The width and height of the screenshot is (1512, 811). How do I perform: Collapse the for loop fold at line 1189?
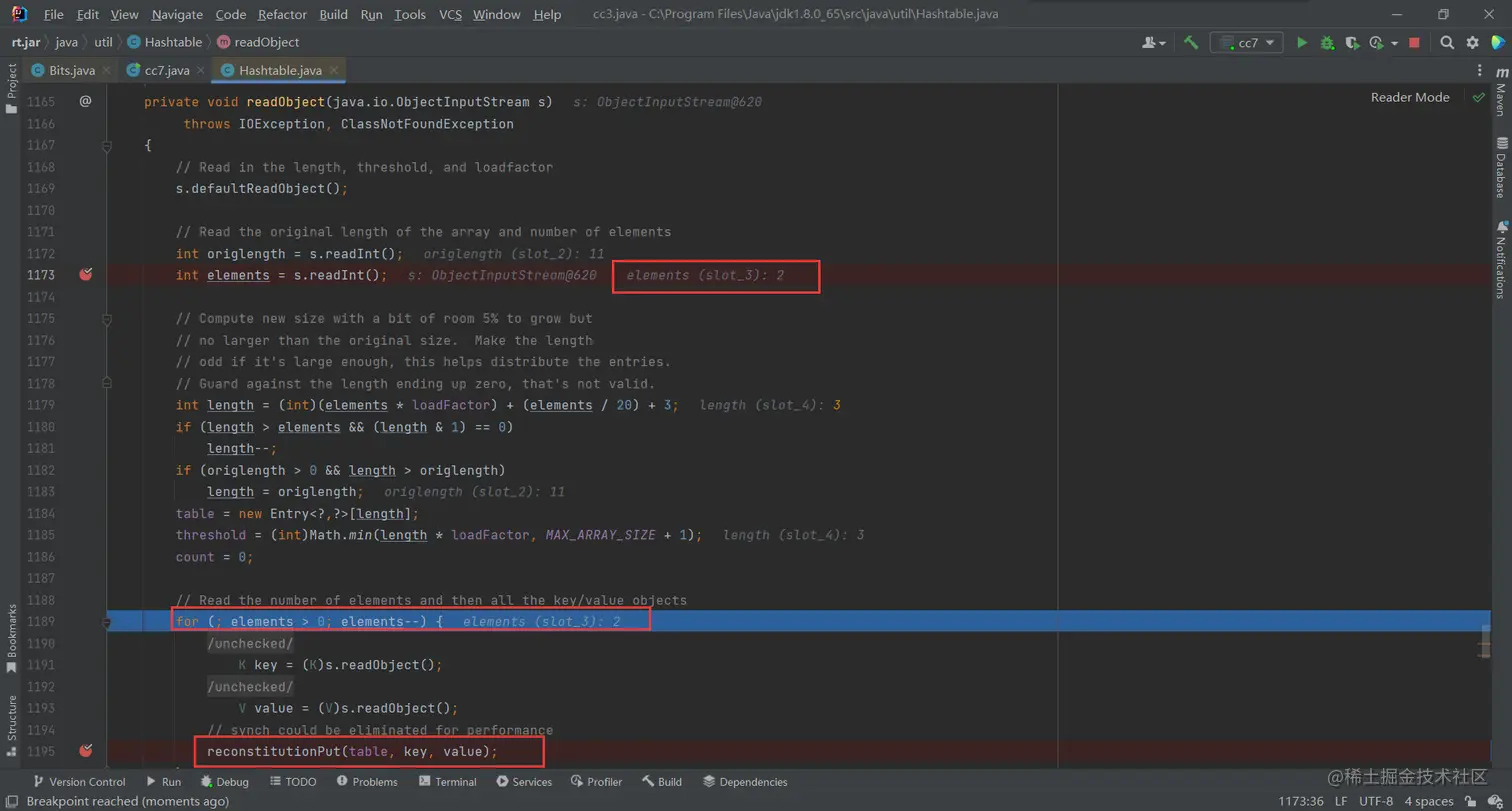108,622
